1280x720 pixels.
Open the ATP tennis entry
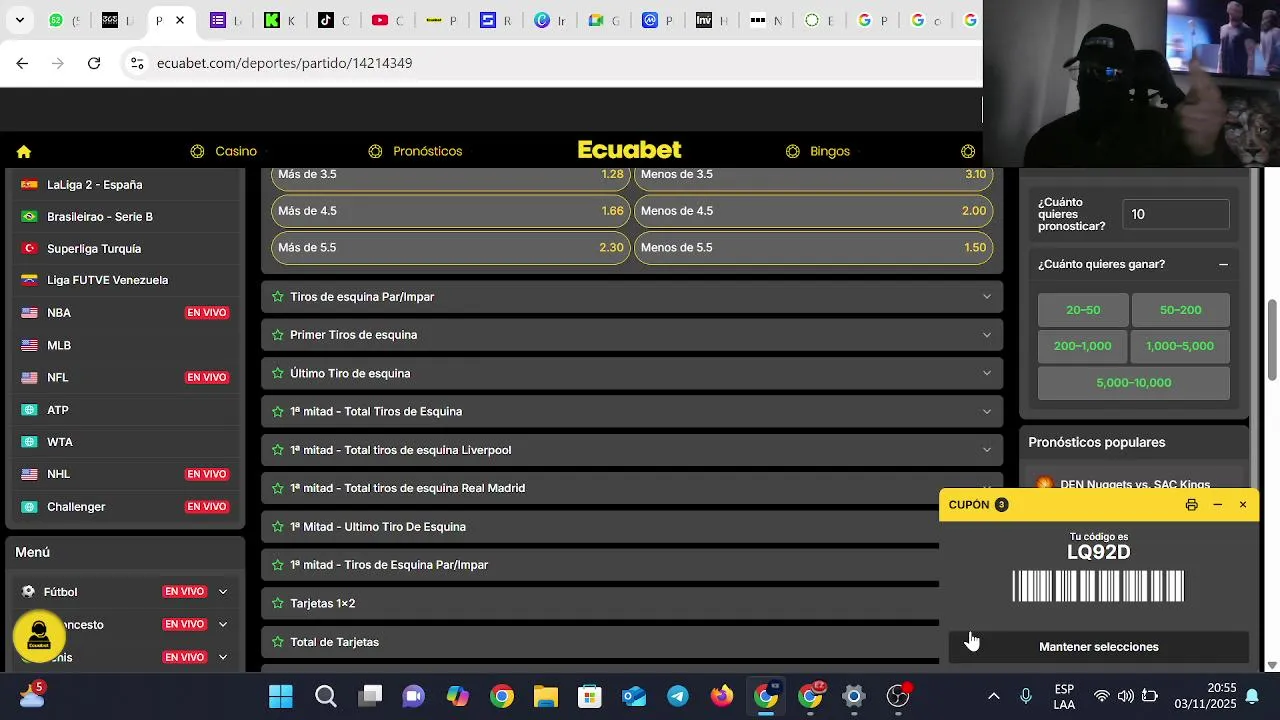tap(125, 410)
